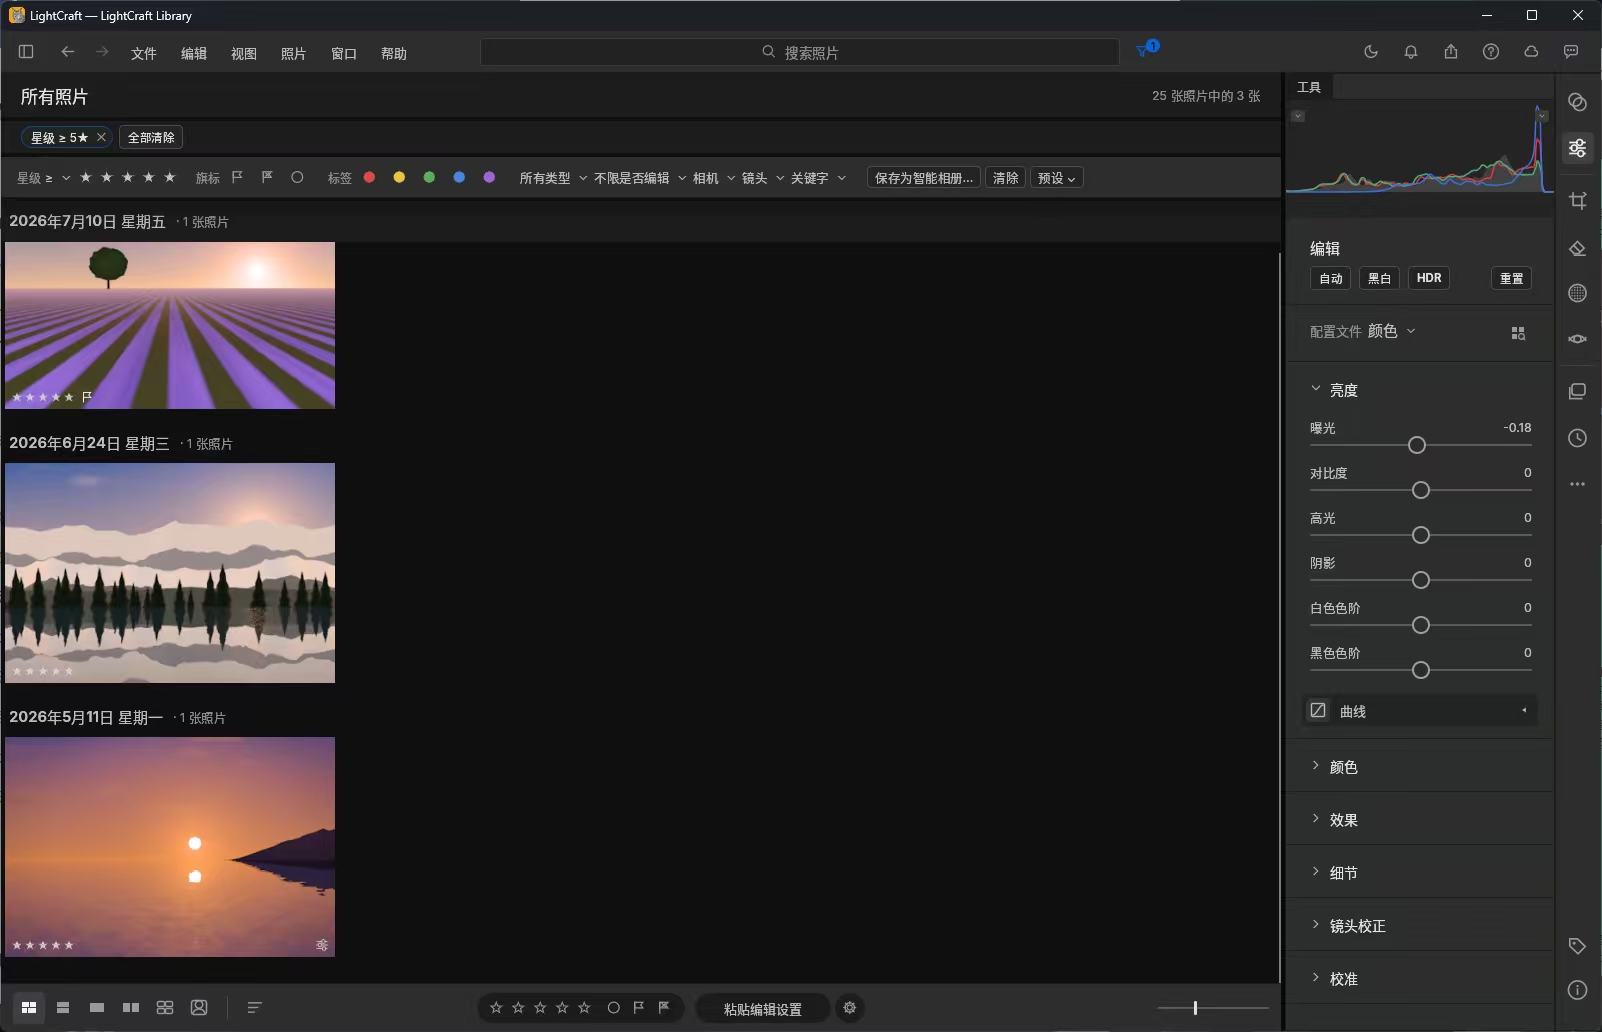Open the 照片 menu
This screenshot has height=1032, width=1602.
[294, 53]
